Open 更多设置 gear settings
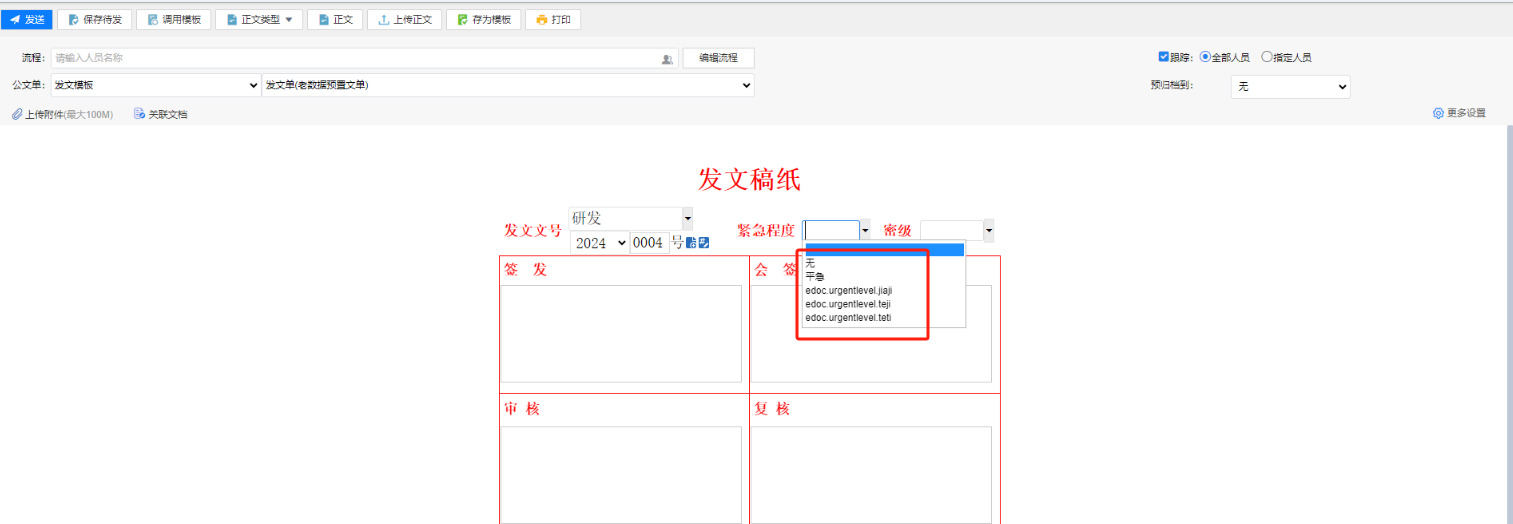1513x524 pixels. [1438, 113]
